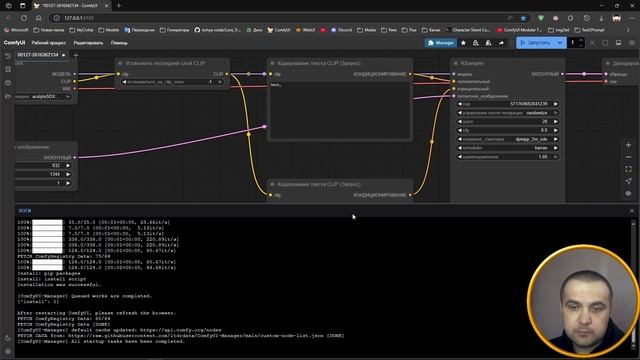Image resolution: width=640 pixels, height=360 pixels.
Task: Close the logs panel
Action: (x=632, y=211)
